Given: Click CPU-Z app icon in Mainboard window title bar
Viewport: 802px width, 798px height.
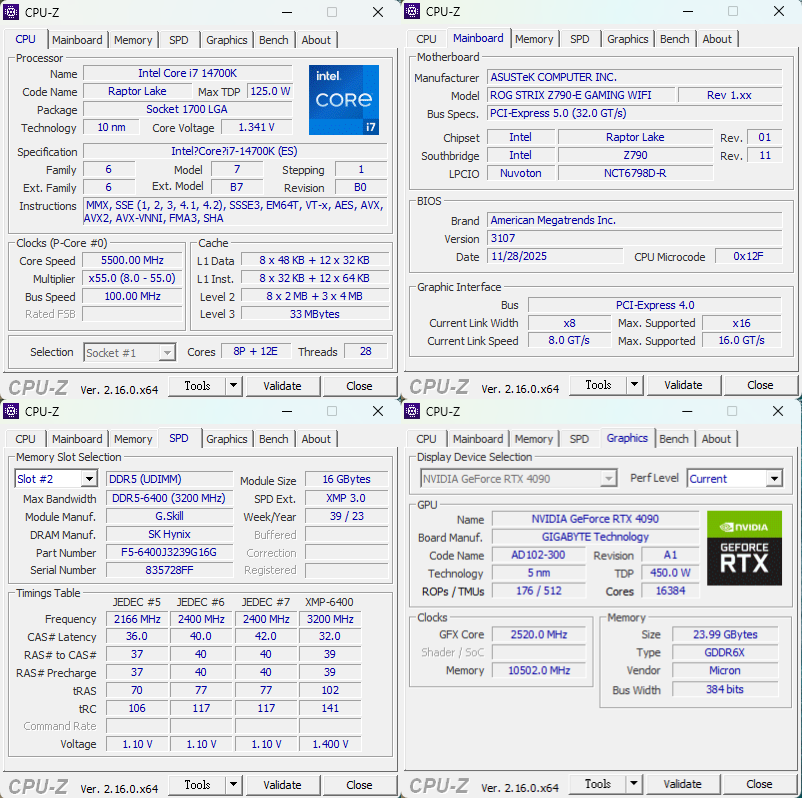Looking at the screenshot, I should point(412,12).
